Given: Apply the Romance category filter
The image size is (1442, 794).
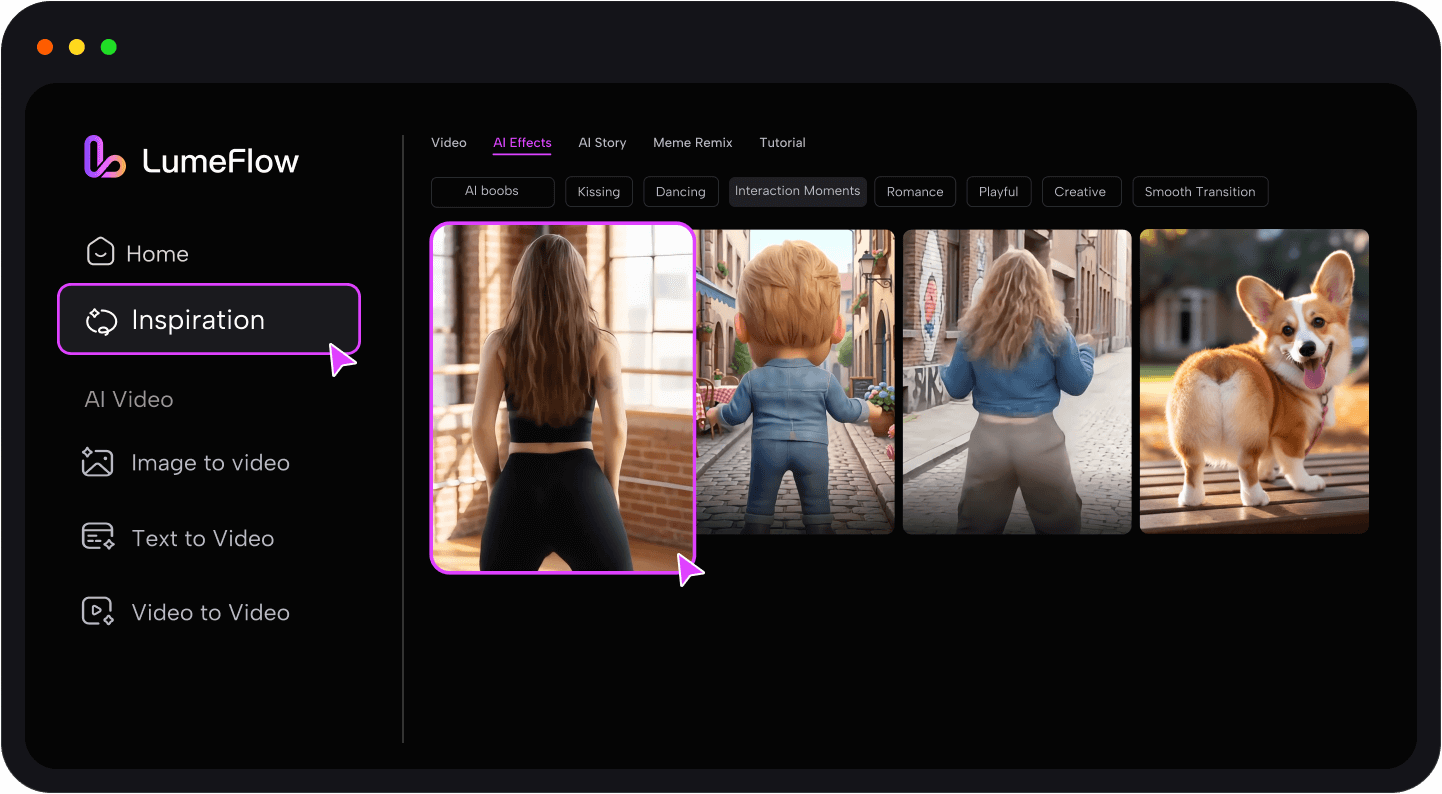Looking at the screenshot, I should pyautogui.click(x=914, y=192).
